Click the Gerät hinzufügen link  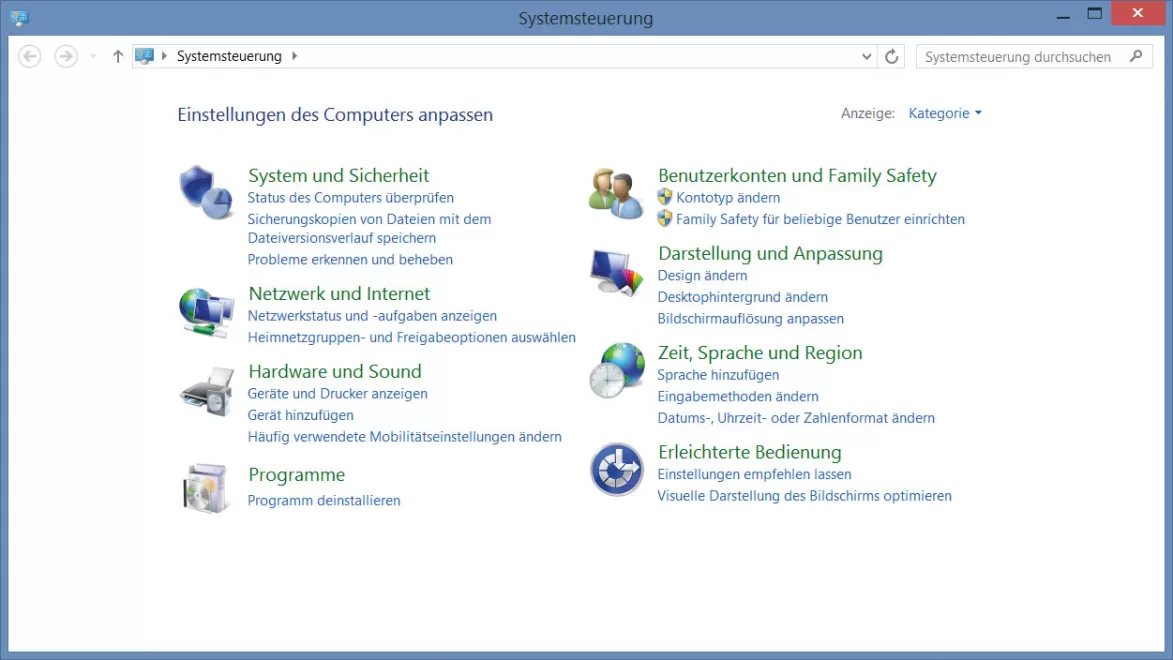point(301,415)
